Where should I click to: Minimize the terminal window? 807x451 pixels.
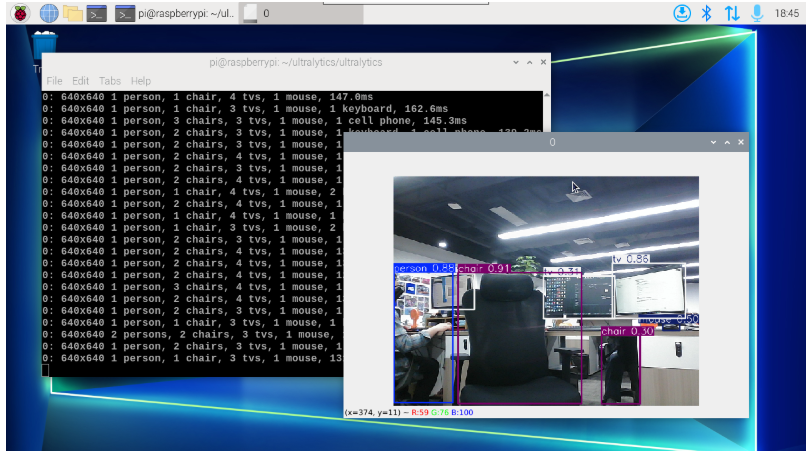pos(516,62)
